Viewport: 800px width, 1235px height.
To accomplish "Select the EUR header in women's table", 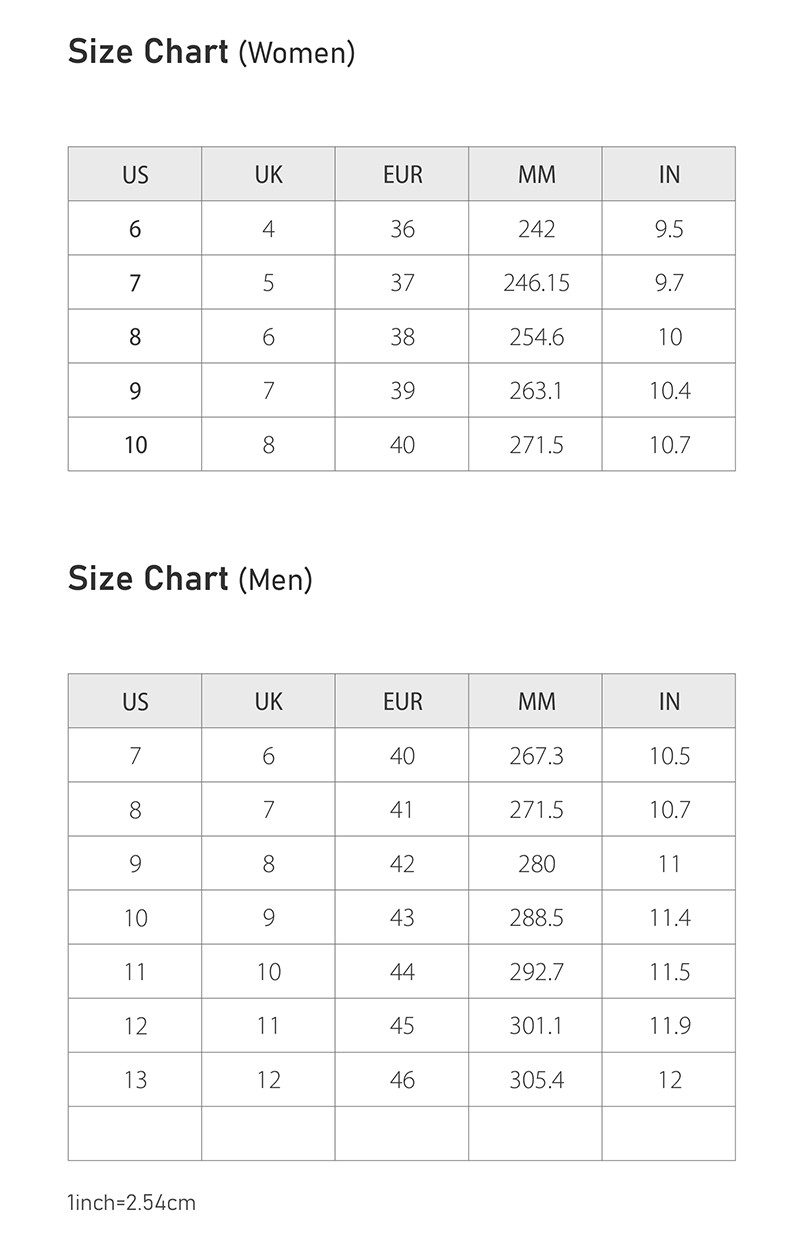I will pos(402,174).
